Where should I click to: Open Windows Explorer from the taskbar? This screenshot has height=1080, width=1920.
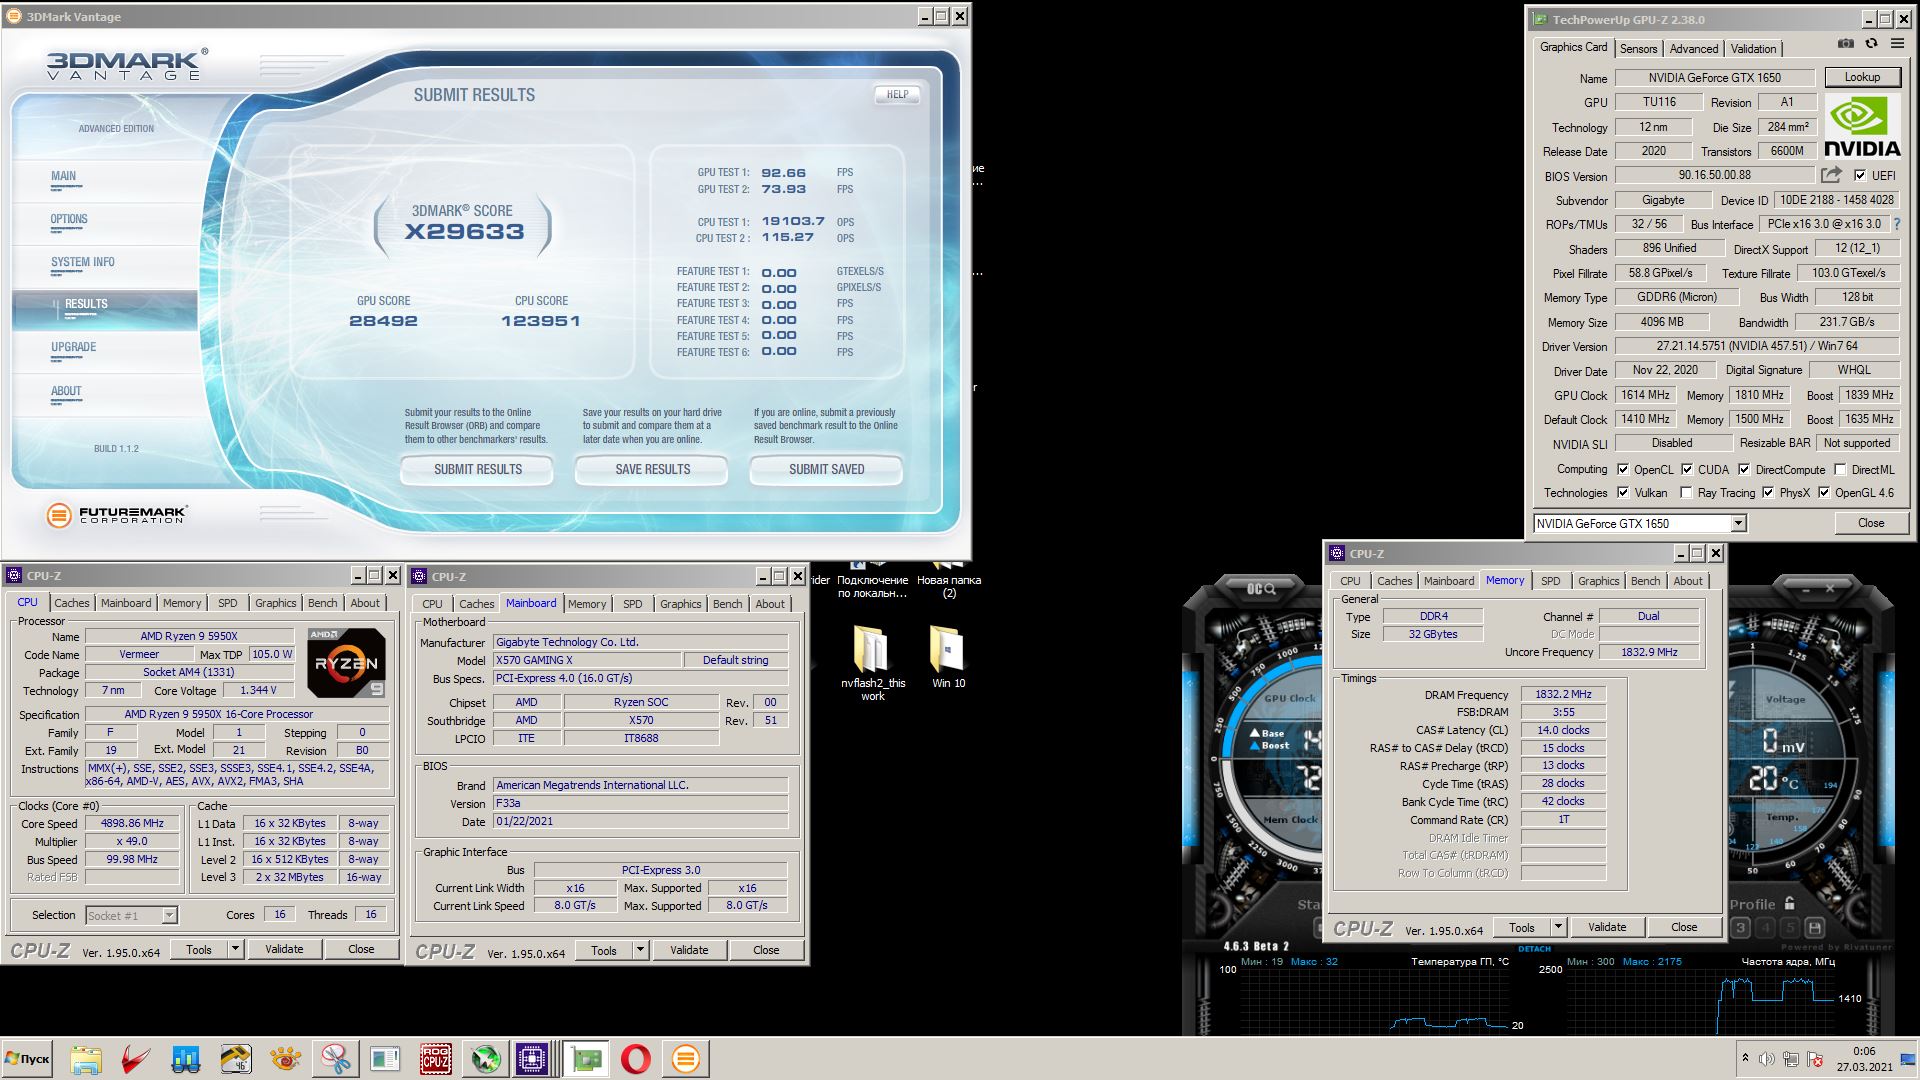86,1059
